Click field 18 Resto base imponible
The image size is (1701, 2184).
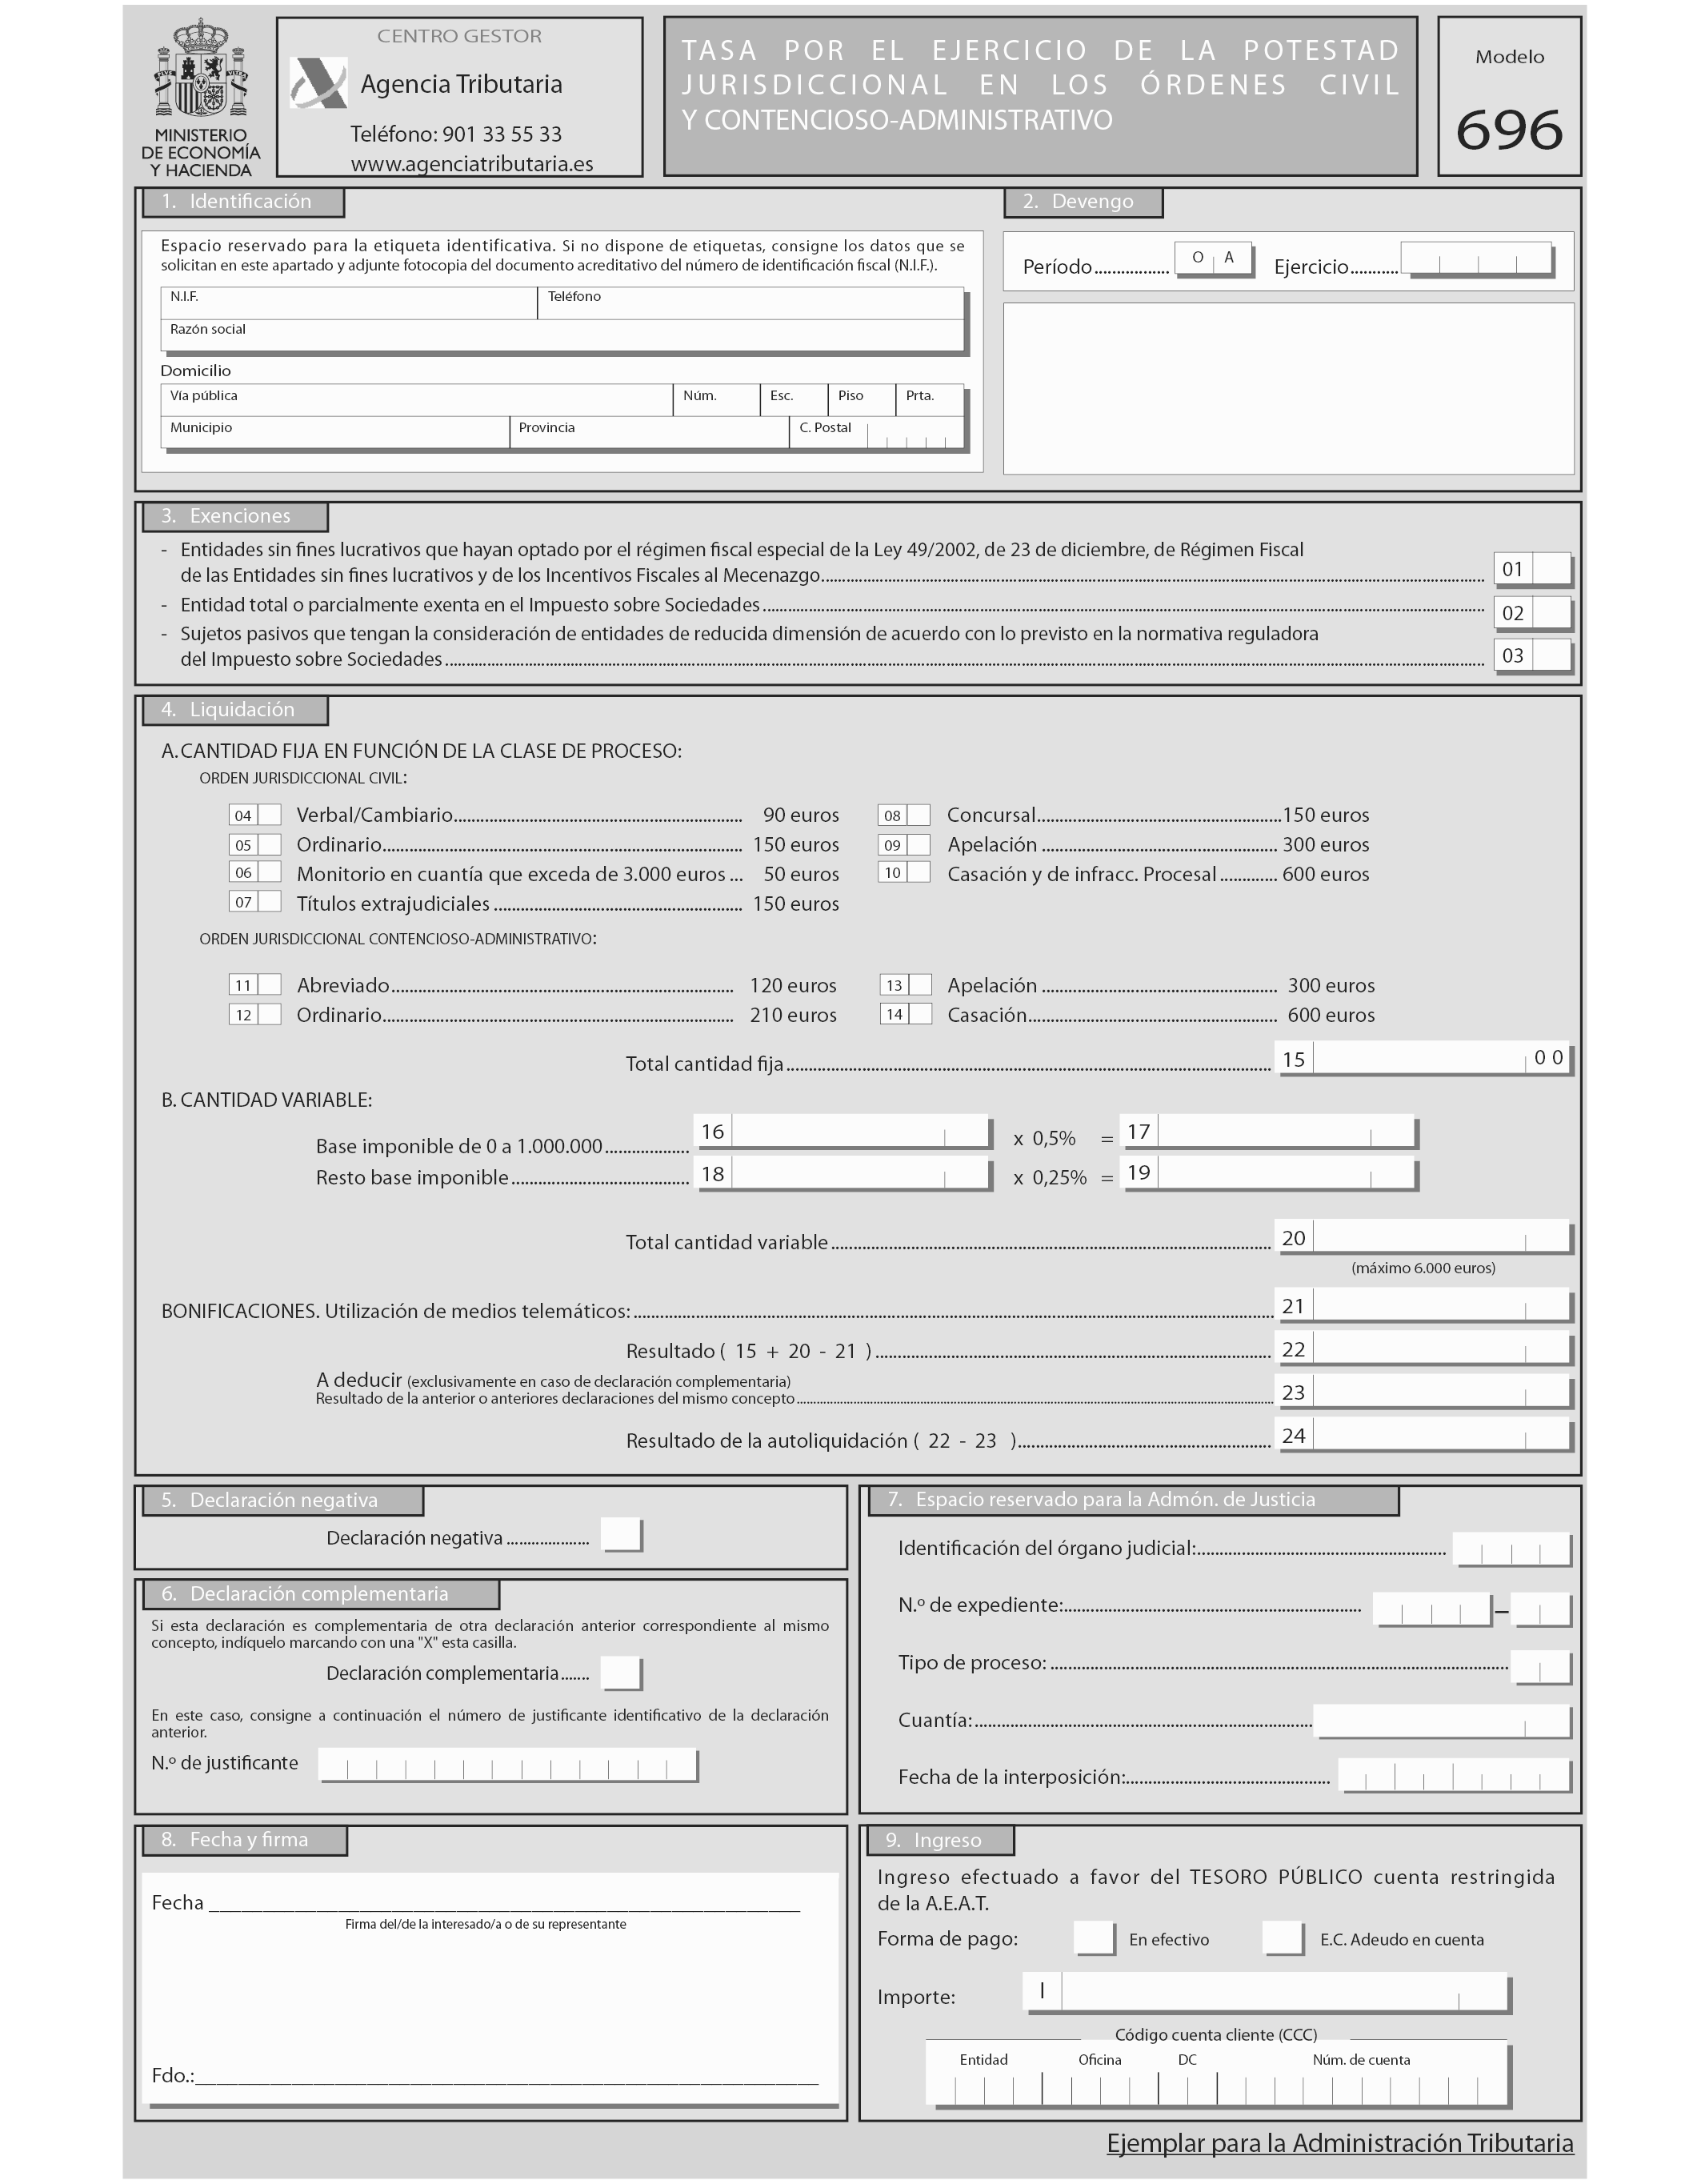(x=860, y=1173)
